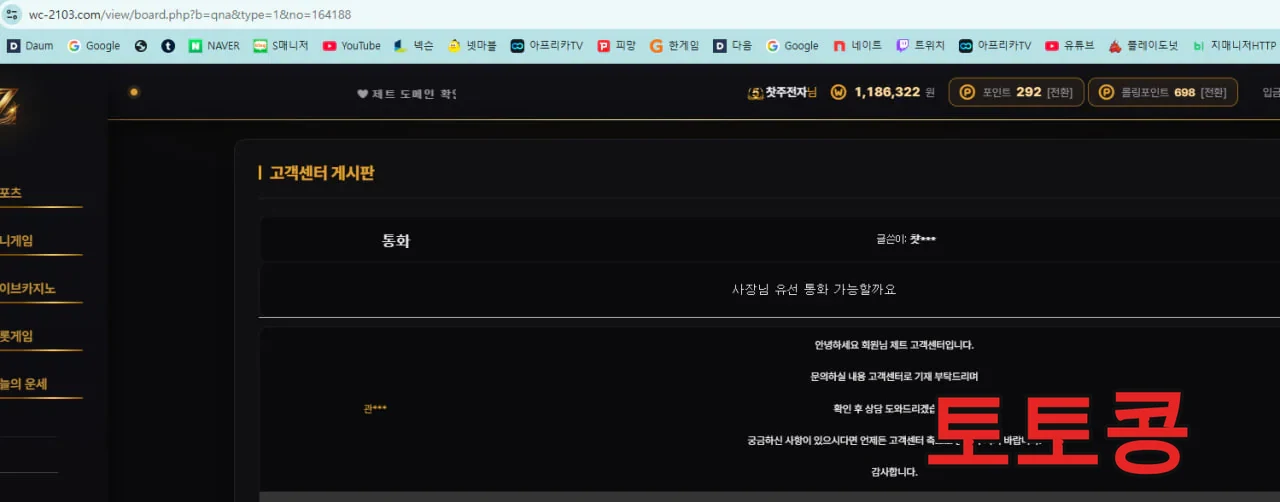This screenshot has height=502, width=1280.
Task: Open the 아프리카TV bookmark after 트위치
Action: coord(995,45)
